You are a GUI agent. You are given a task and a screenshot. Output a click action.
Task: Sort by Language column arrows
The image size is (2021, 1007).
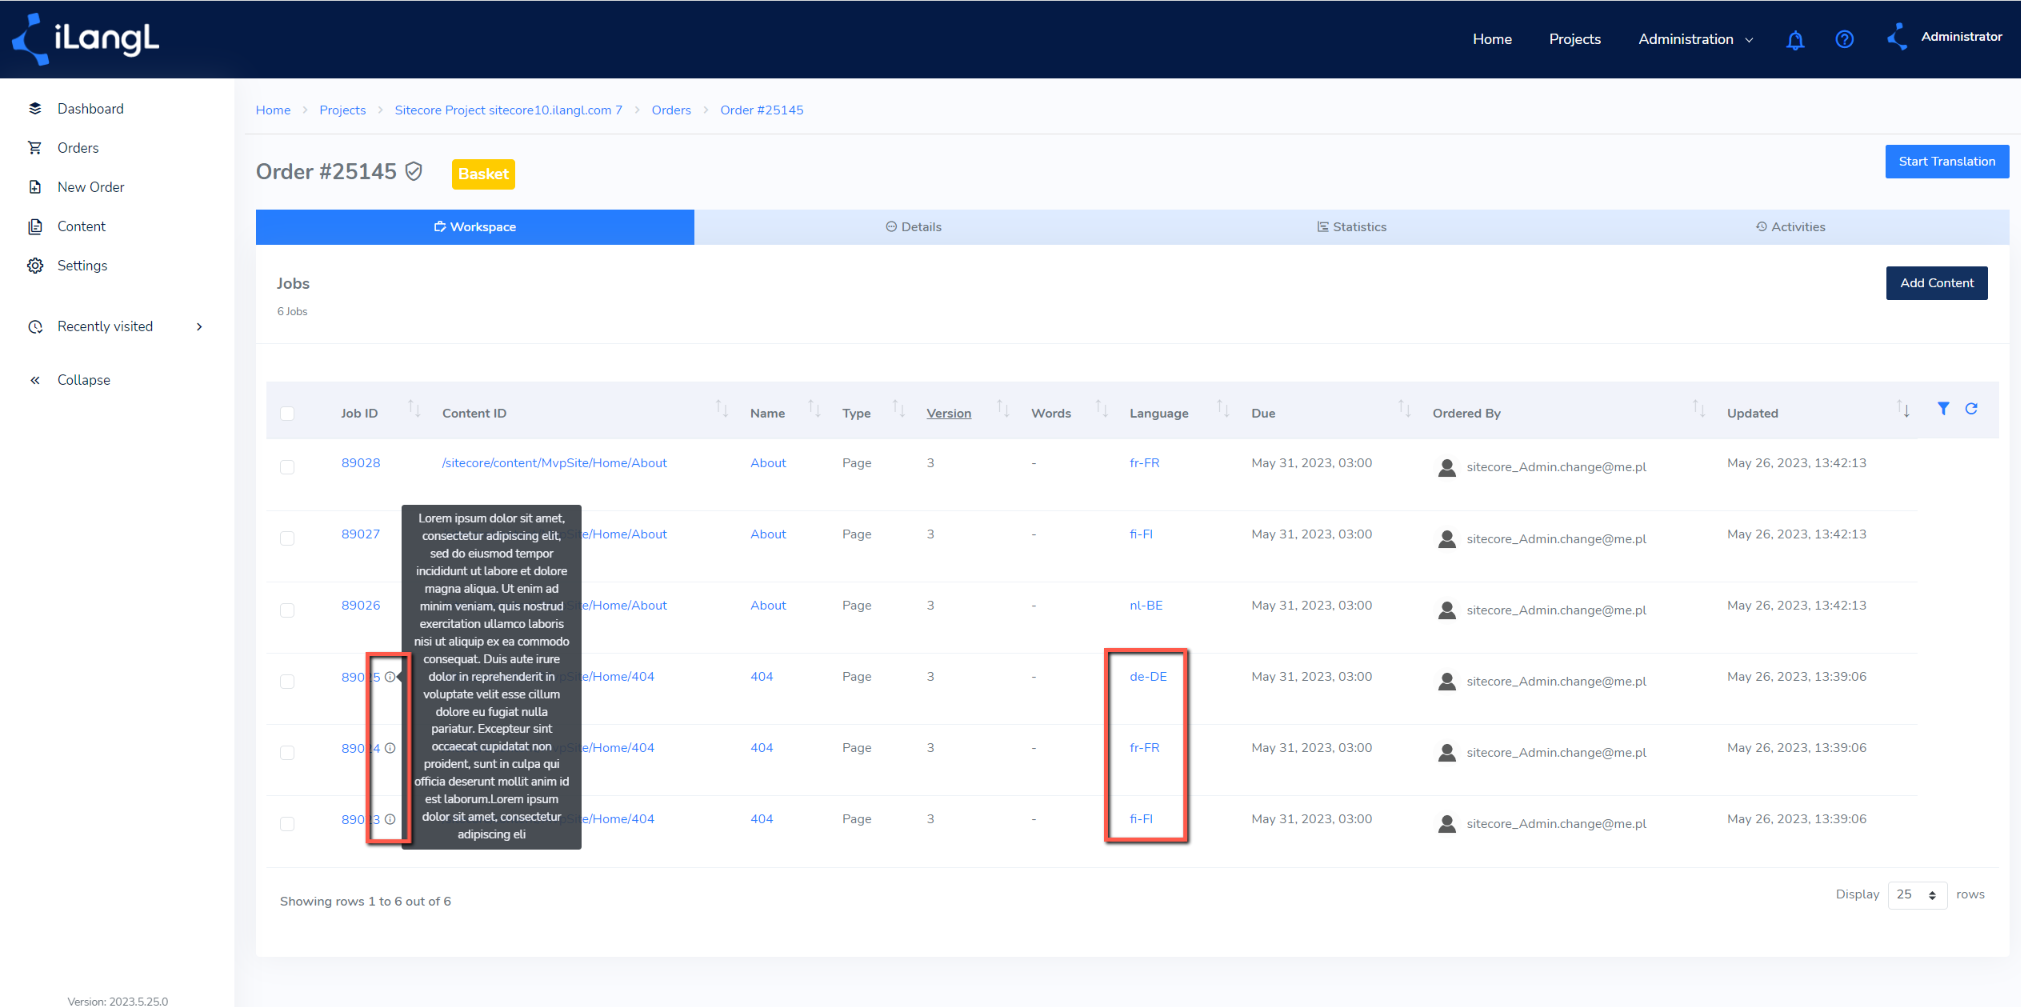coord(1222,408)
